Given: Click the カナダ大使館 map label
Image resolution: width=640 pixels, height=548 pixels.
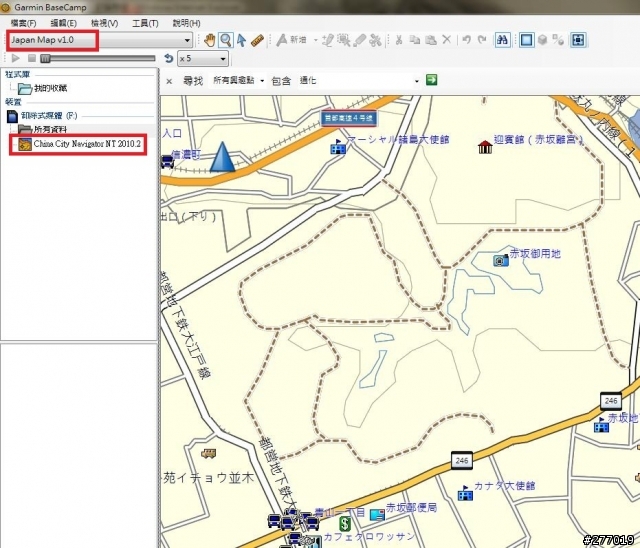Looking at the screenshot, I should pyautogui.click(x=504, y=486).
